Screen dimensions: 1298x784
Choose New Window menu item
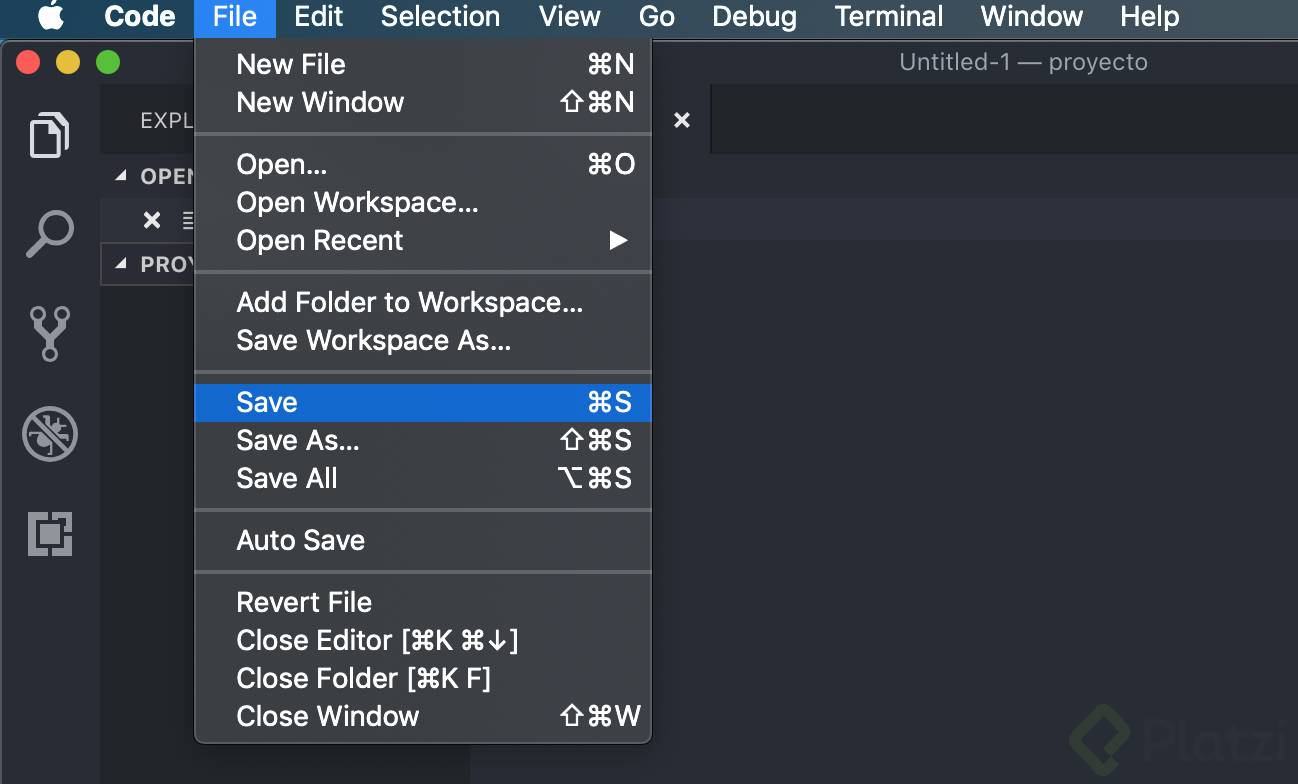423,102
